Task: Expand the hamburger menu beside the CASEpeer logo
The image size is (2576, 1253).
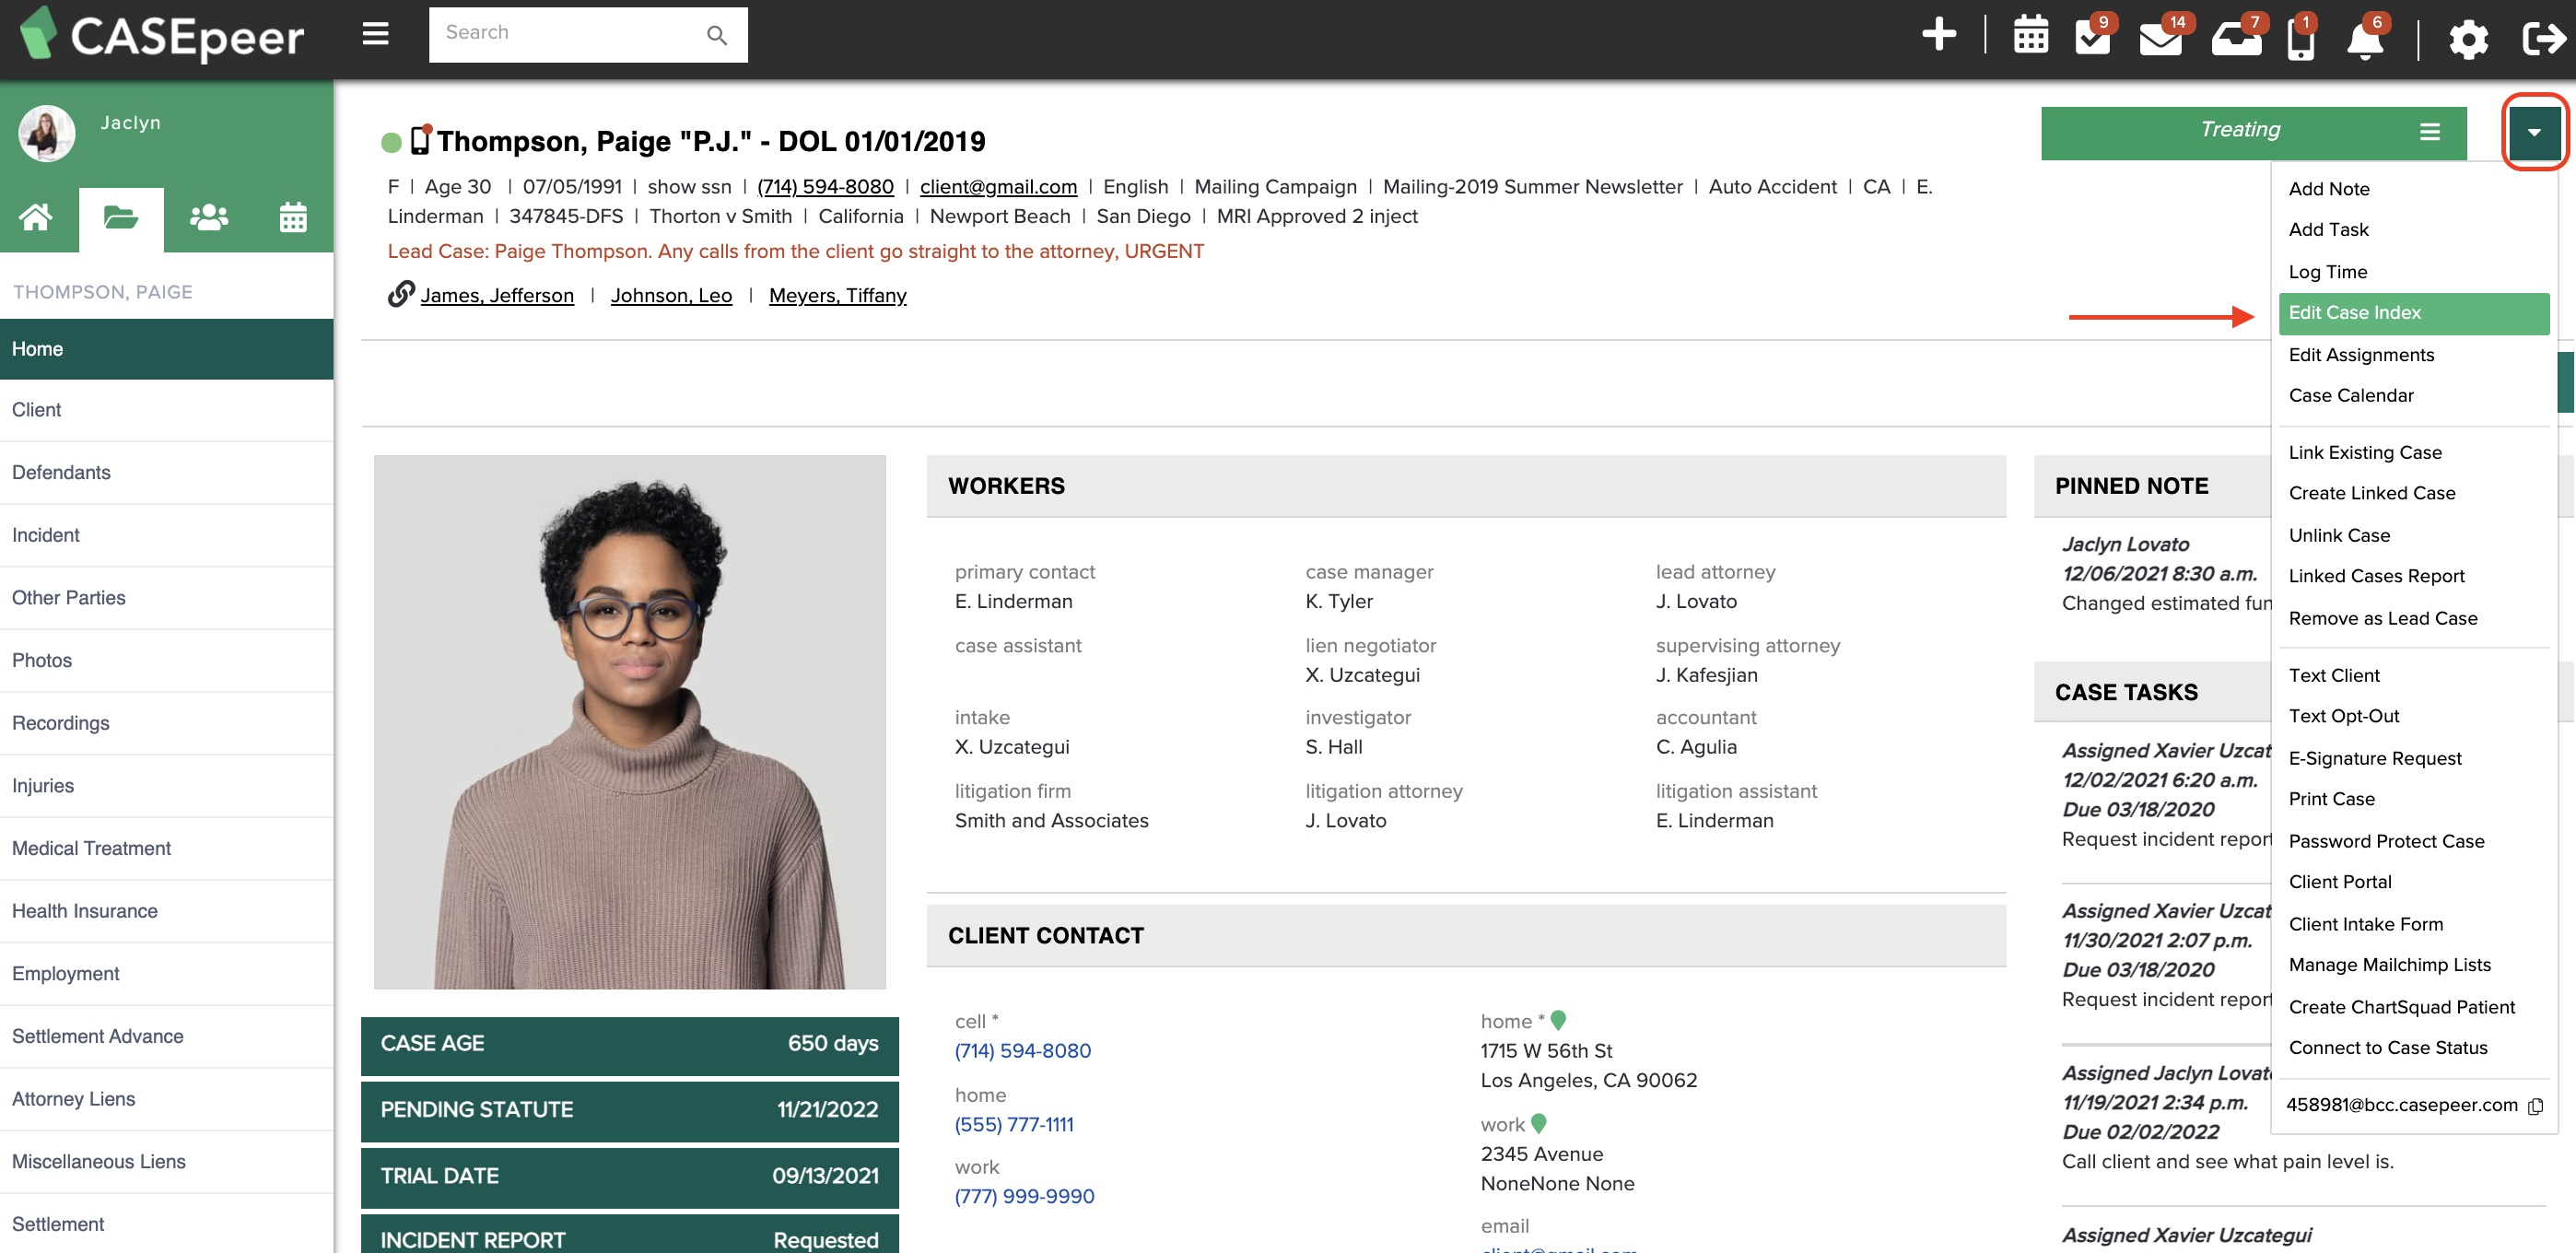Action: (x=375, y=33)
